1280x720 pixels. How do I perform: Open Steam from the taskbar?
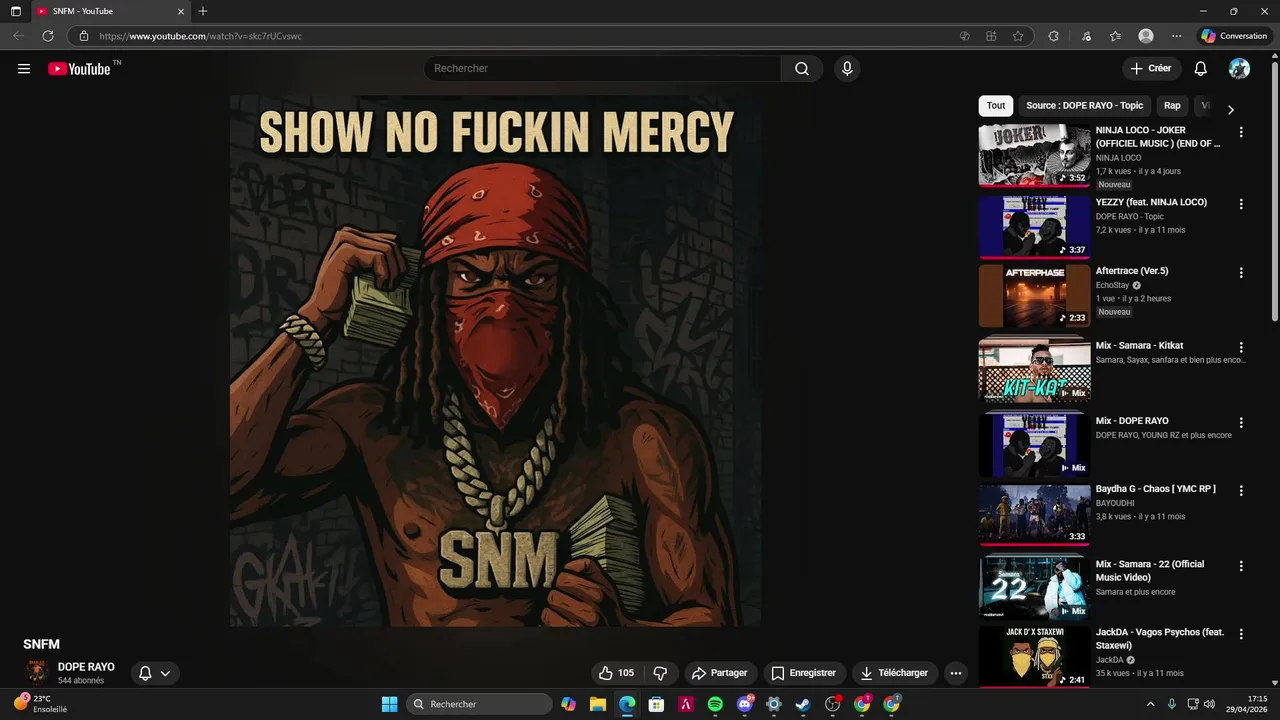[x=802, y=704]
